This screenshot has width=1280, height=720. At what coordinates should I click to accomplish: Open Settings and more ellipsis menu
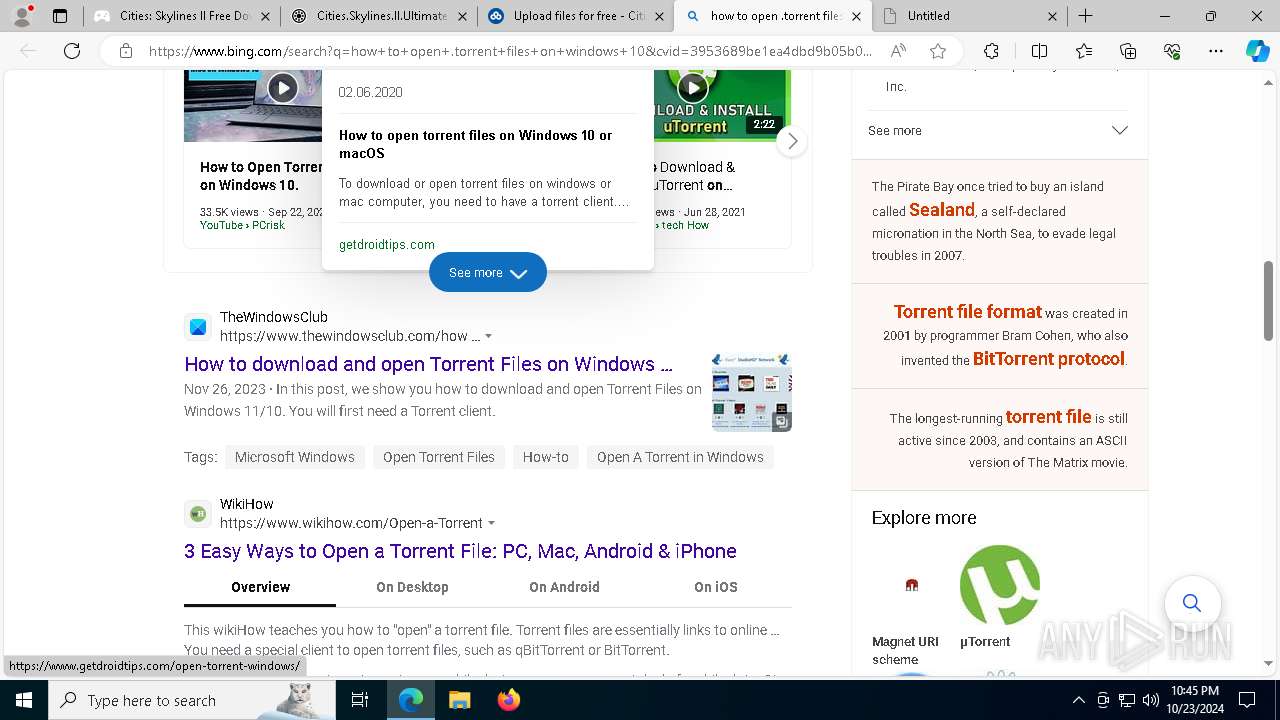(1216, 51)
